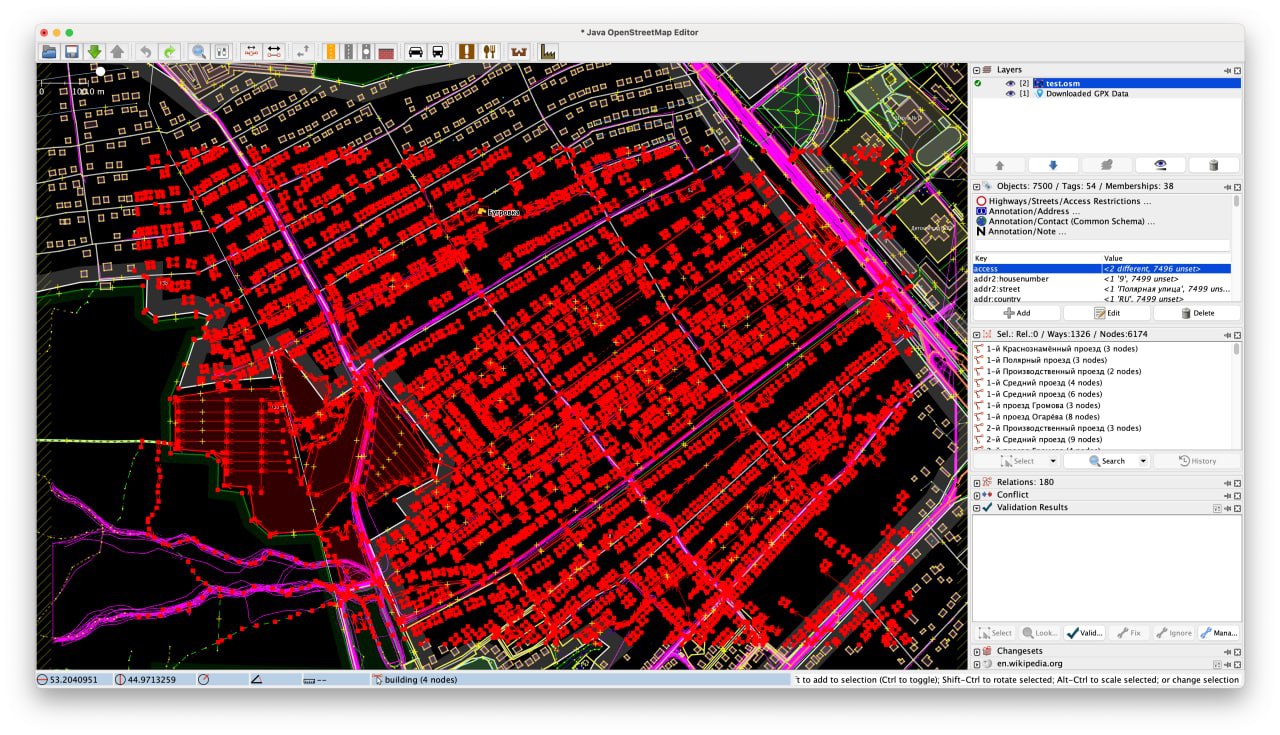The image size is (1280, 735).
Task: Toggle visibility eye of test.osm layer
Action: [1010, 83]
